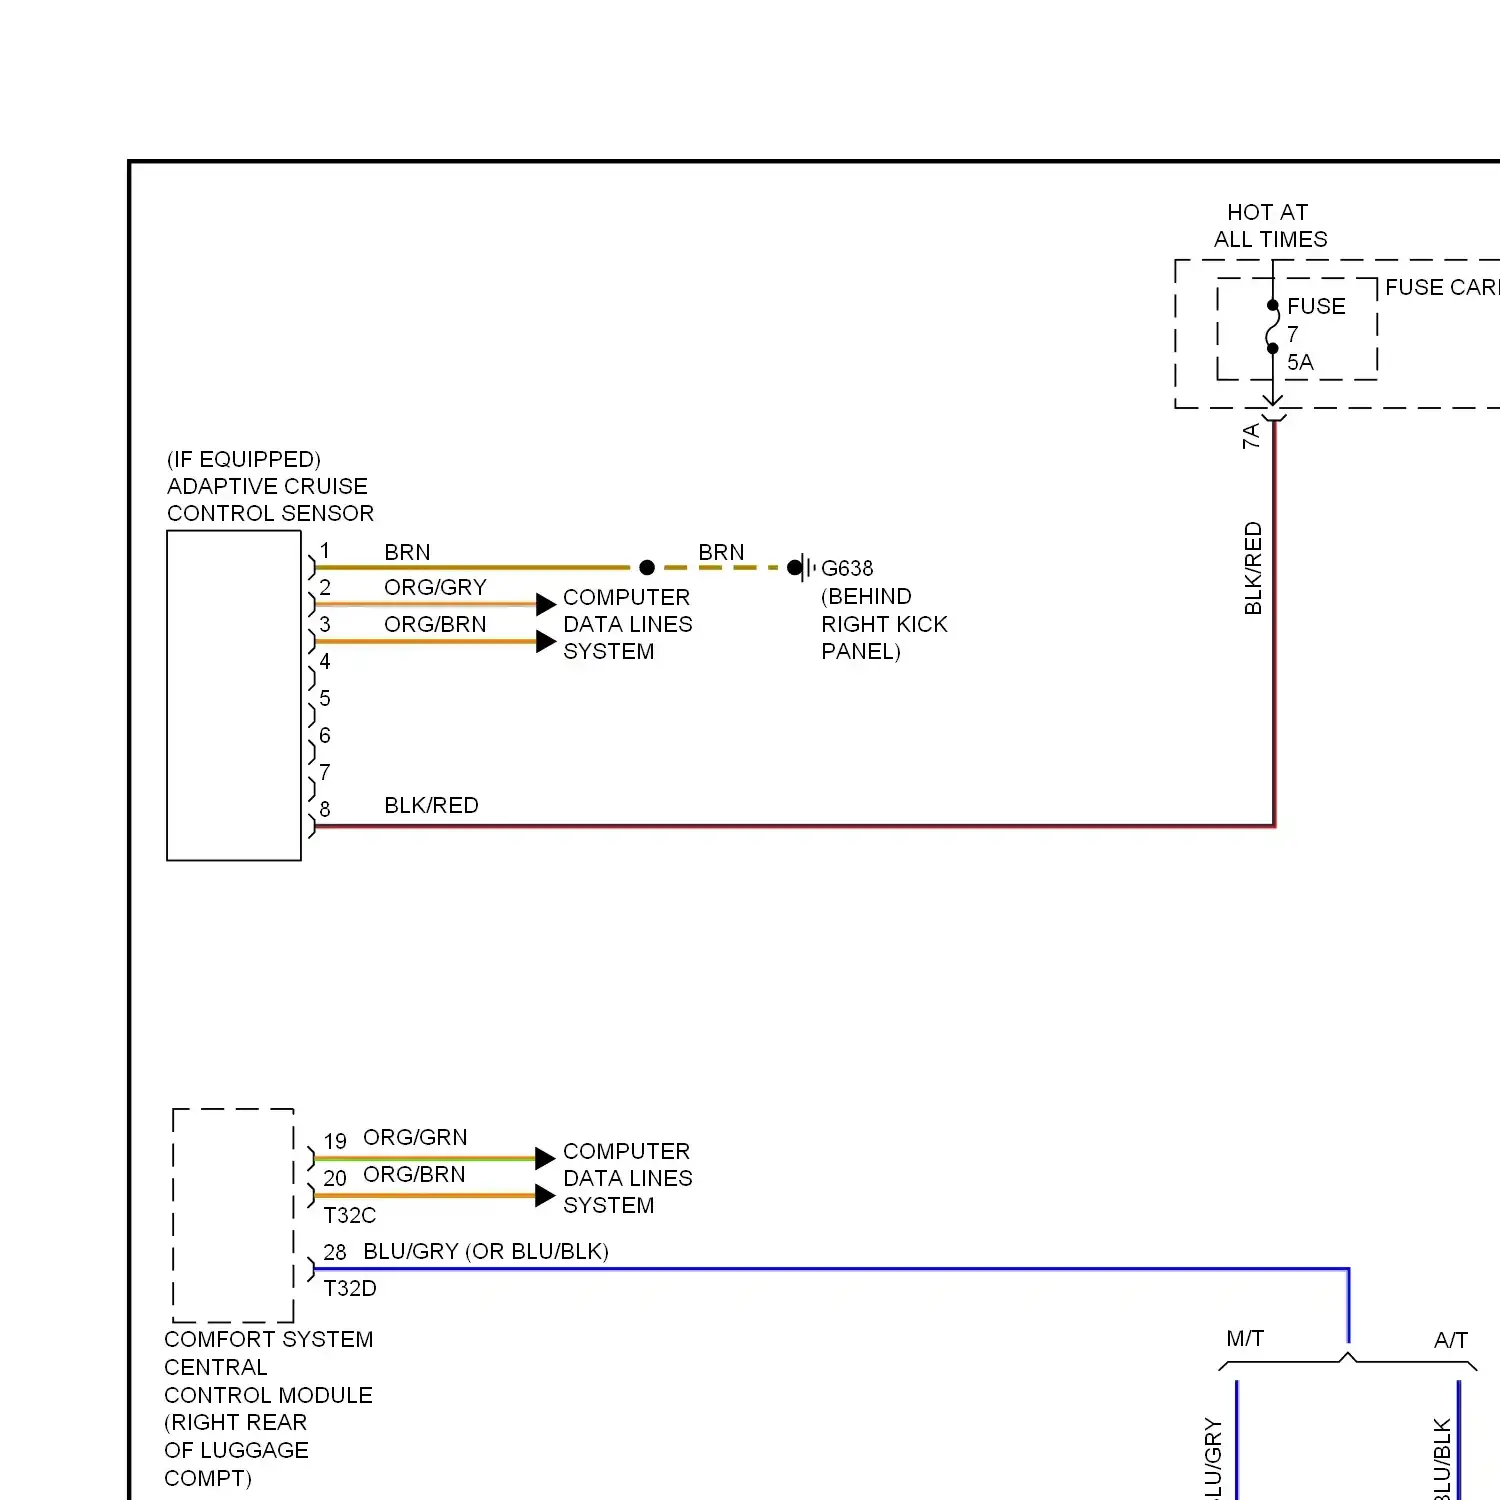Click pin number '6' on the sensor connector
This screenshot has width=1500, height=1500.
pos(325,735)
